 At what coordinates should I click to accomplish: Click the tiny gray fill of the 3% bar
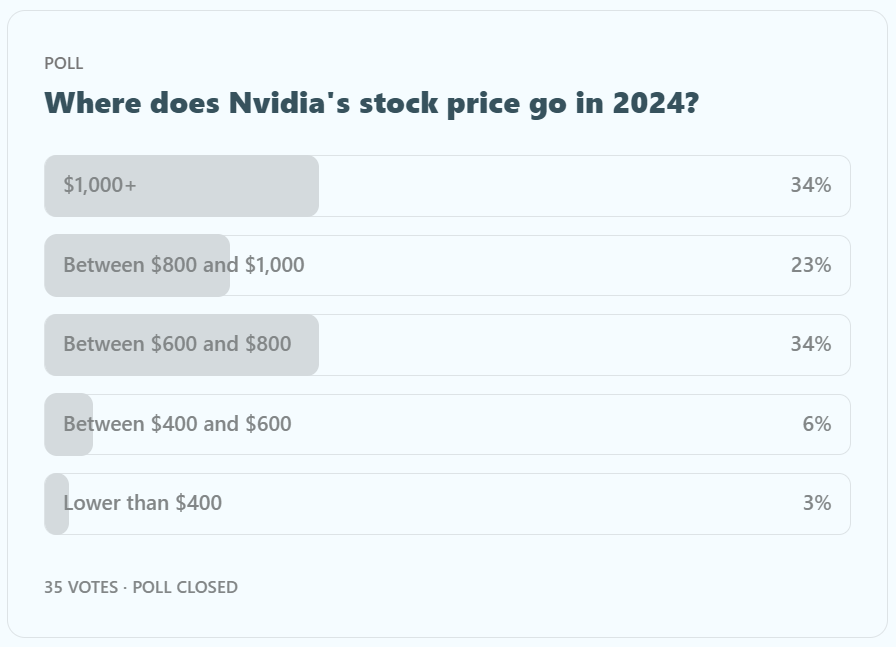54,503
